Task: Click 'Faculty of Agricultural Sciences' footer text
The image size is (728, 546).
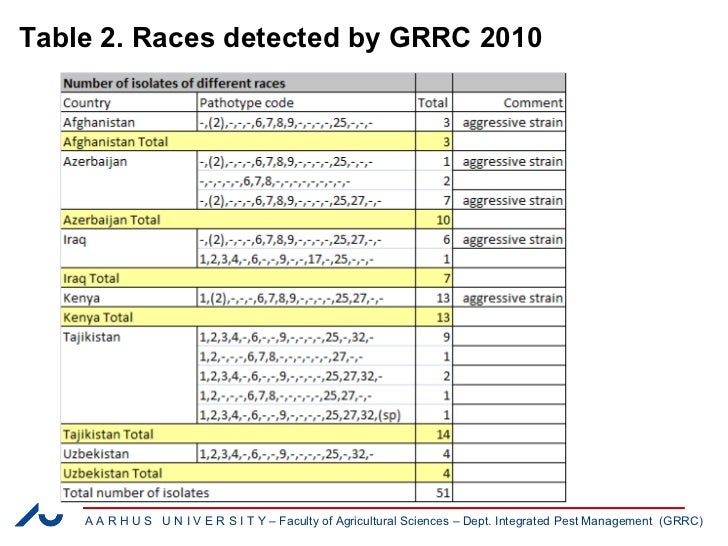Action: tap(364, 521)
